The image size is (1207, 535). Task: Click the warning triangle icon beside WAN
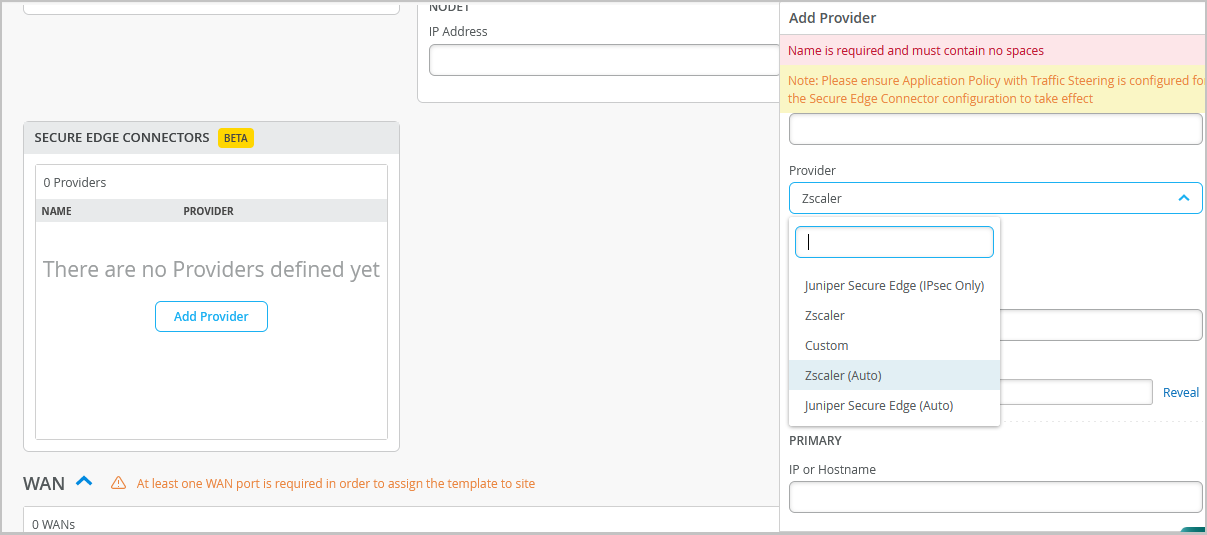coord(118,484)
